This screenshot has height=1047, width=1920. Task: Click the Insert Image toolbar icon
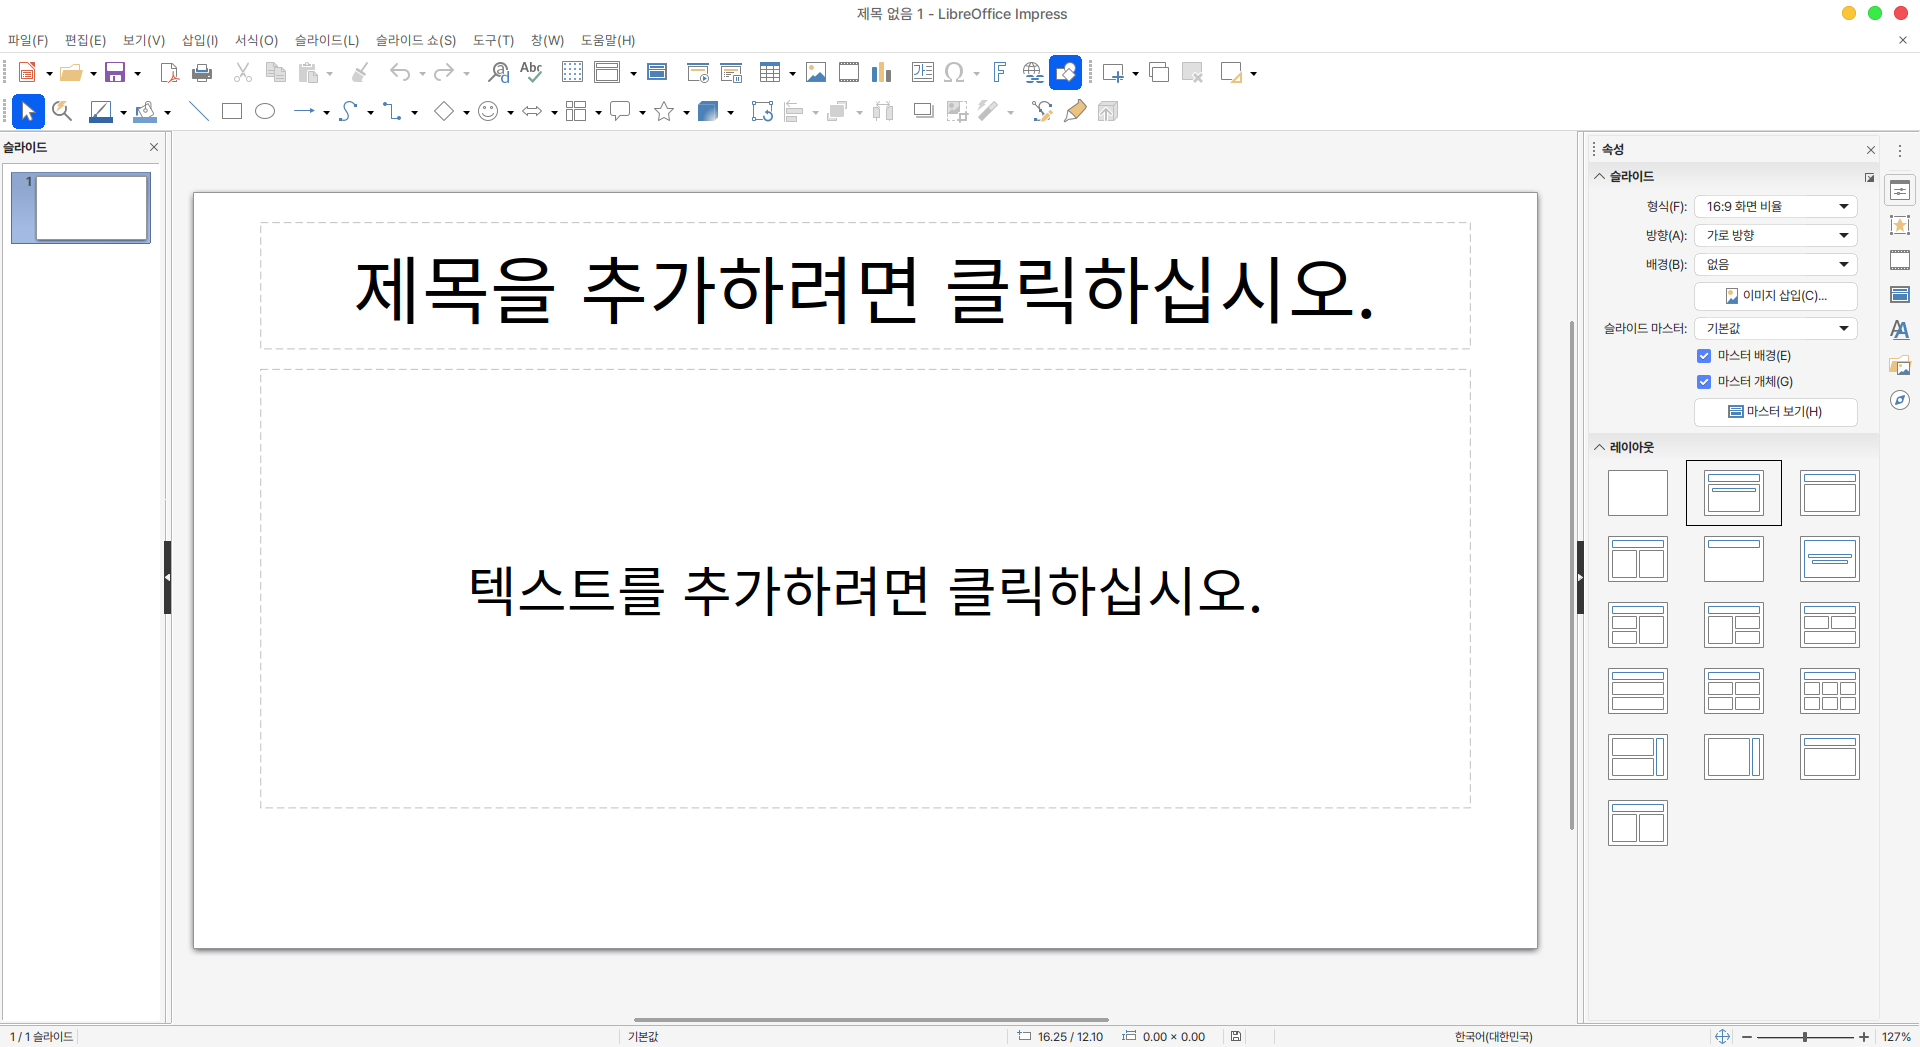816,72
